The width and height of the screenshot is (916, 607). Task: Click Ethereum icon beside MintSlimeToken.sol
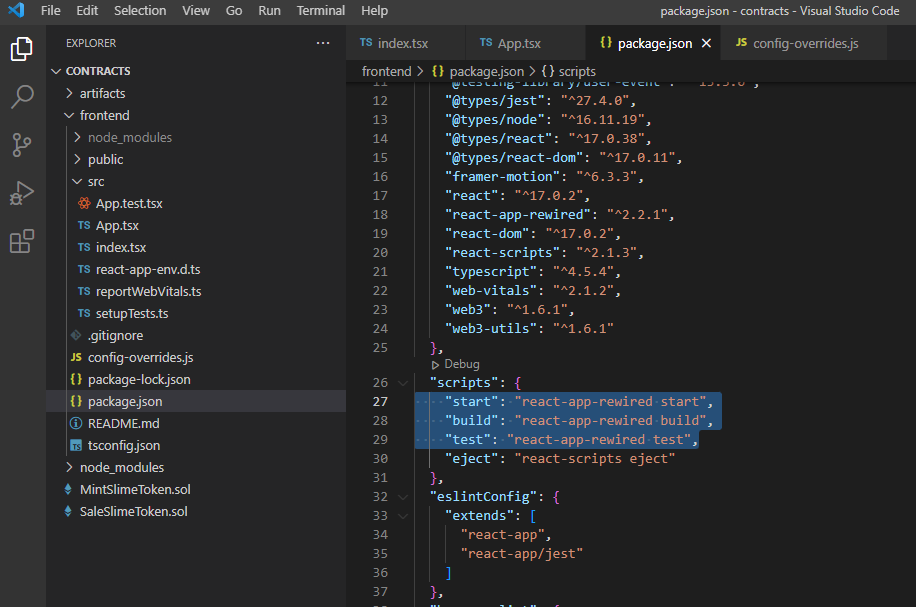click(x=68, y=489)
